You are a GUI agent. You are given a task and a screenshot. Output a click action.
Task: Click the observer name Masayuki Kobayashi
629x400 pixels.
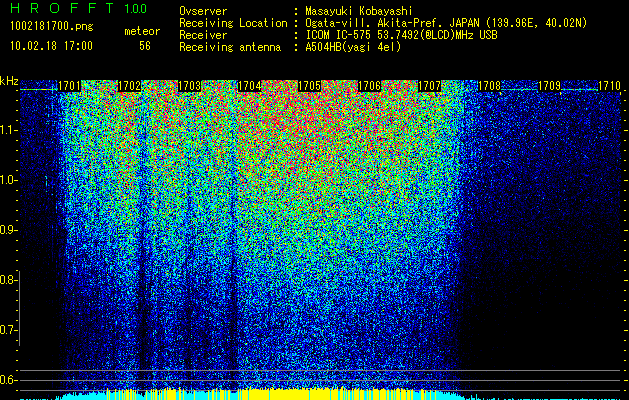click(359, 11)
